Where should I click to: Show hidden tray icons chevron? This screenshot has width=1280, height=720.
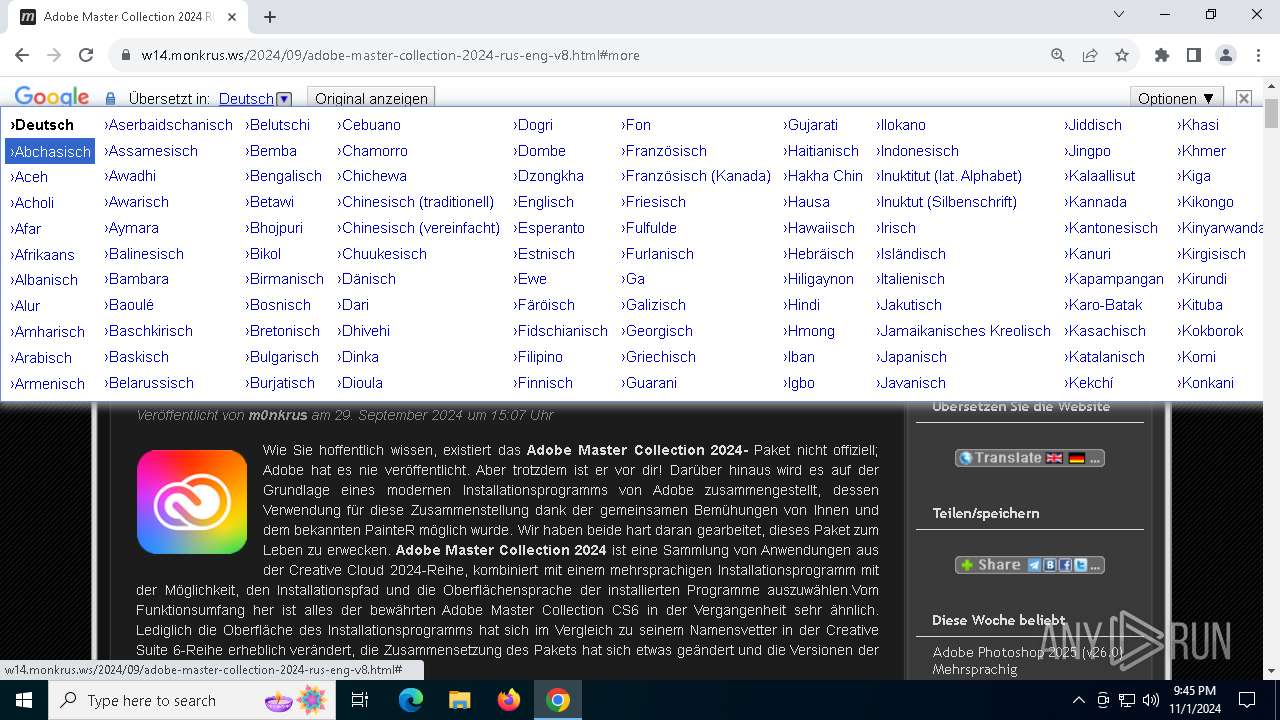pyautogui.click(x=1078, y=700)
